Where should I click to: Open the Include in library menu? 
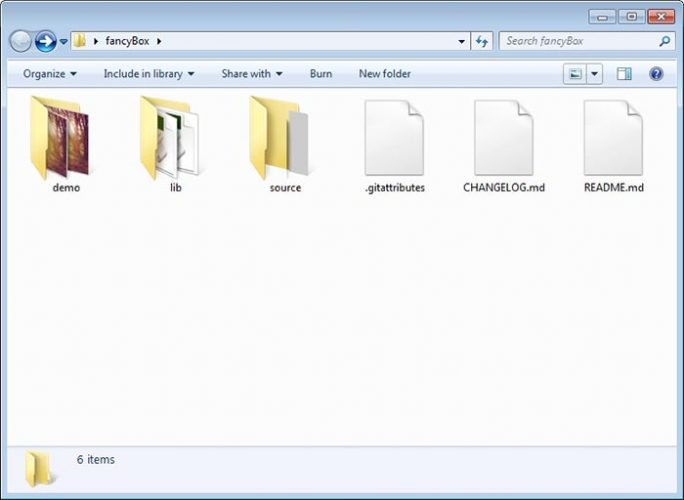click(x=148, y=74)
